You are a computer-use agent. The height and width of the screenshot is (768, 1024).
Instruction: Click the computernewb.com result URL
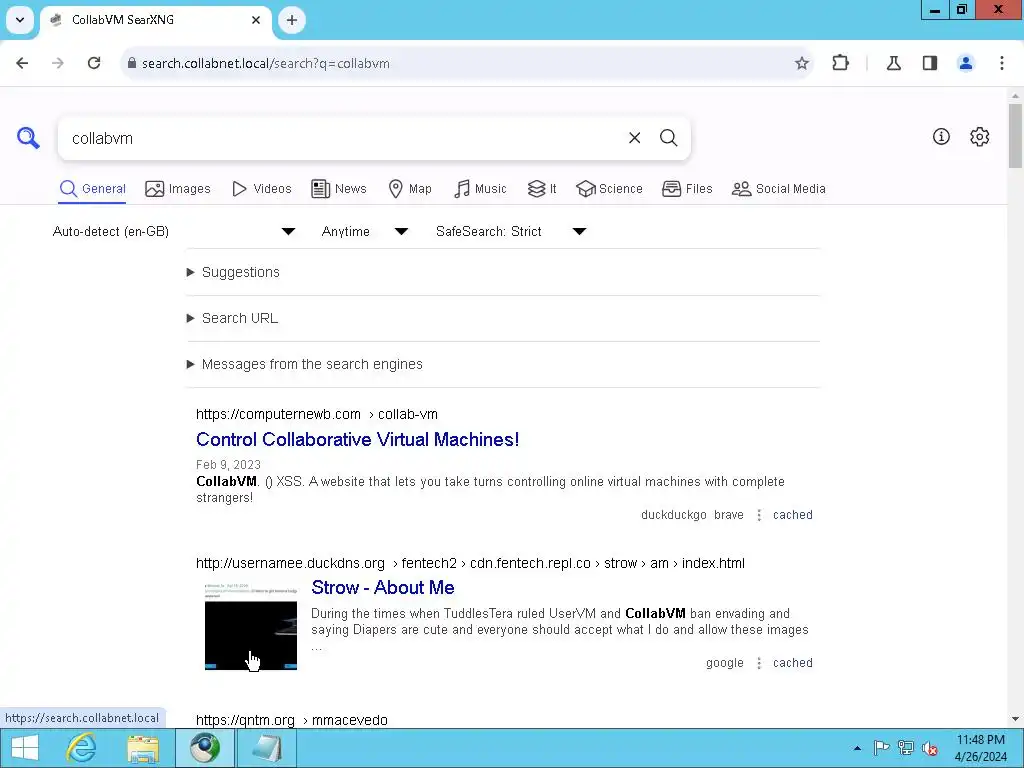point(317,415)
